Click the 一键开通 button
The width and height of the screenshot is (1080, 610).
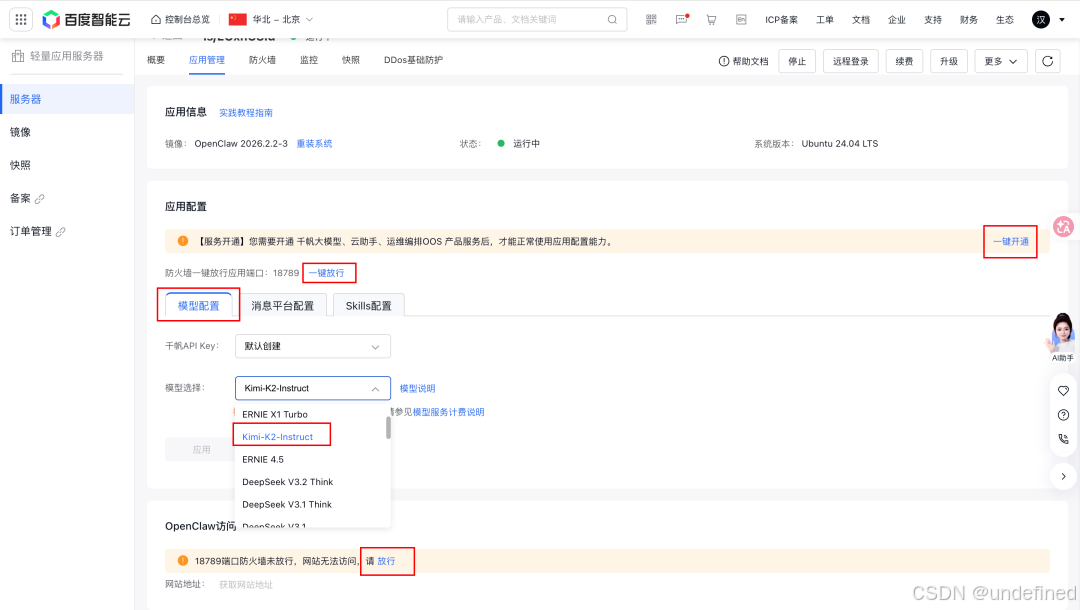[x=1010, y=242]
